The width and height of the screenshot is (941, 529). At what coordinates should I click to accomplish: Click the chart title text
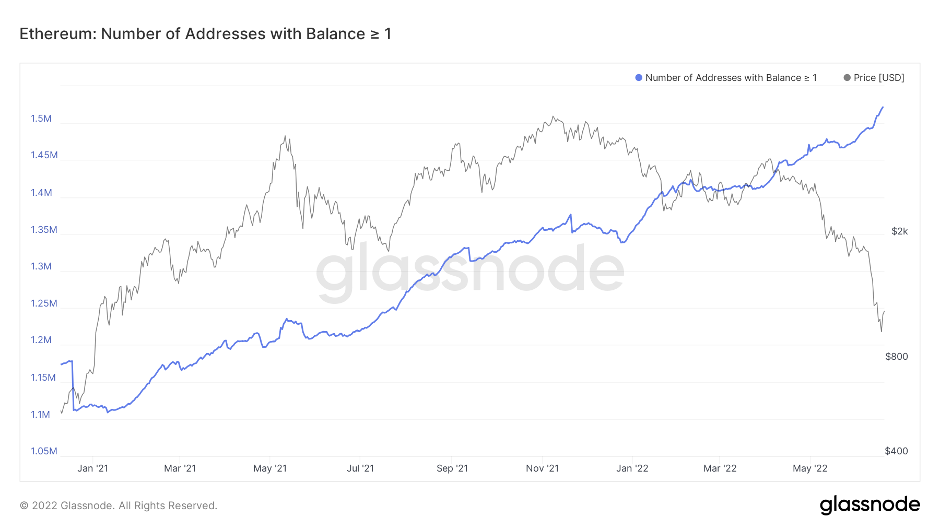(x=205, y=34)
